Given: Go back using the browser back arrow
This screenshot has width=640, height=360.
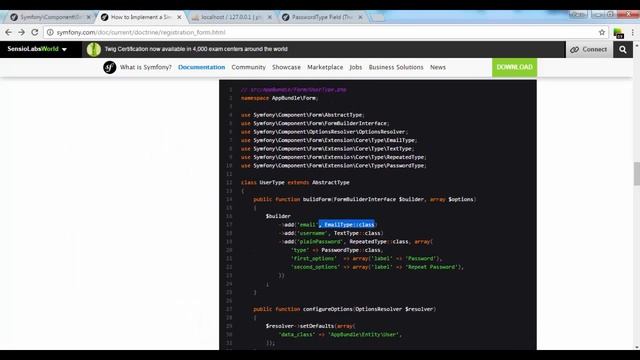Looking at the screenshot, I should pos(8,32).
